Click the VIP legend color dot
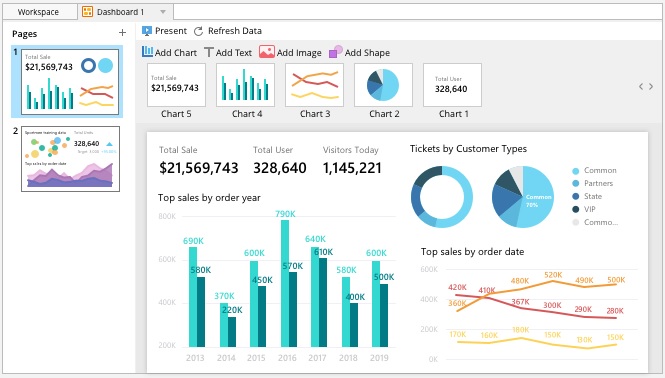 coord(576,209)
